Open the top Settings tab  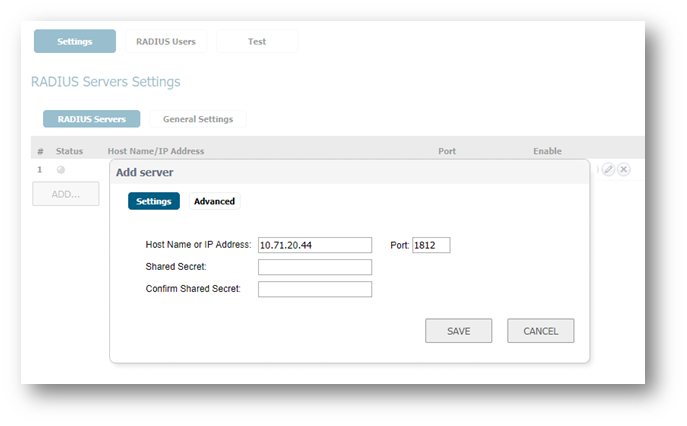(x=75, y=41)
